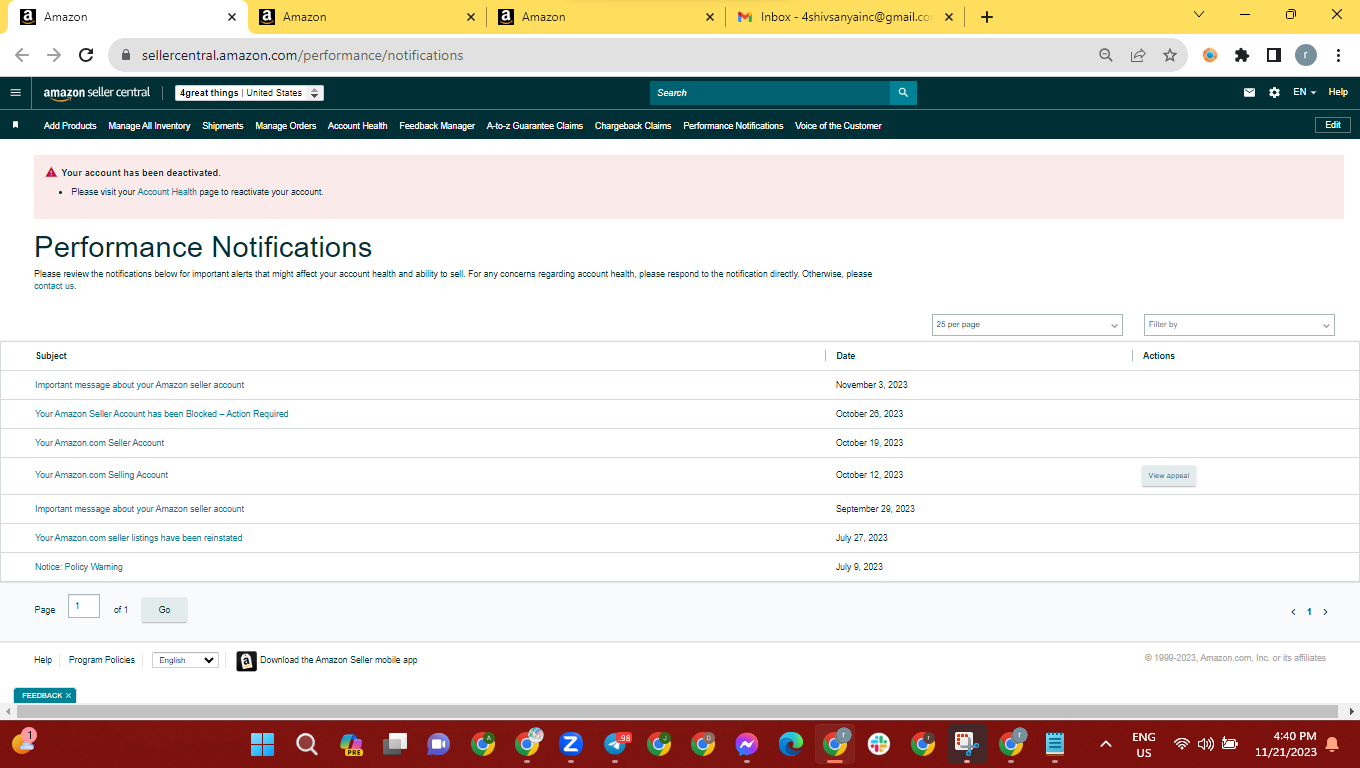The height and width of the screenshot is (768, 1360).
Task: Open the Seller Account has been Blocked notification
Action: 162,414
